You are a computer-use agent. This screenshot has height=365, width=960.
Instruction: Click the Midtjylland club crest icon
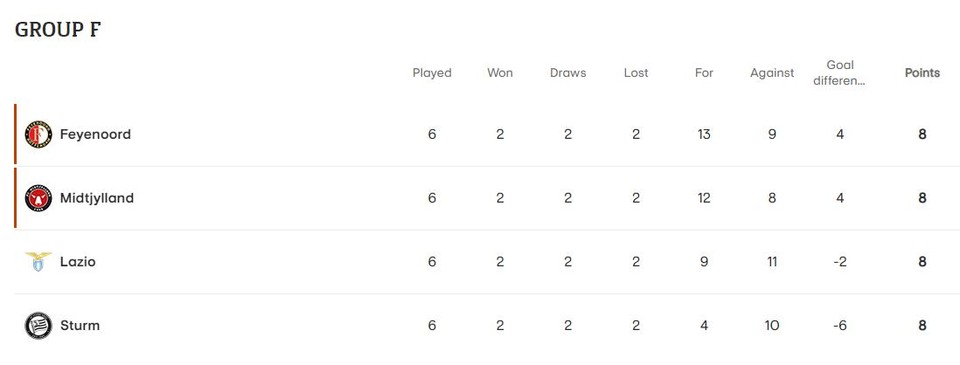[38, 198]
